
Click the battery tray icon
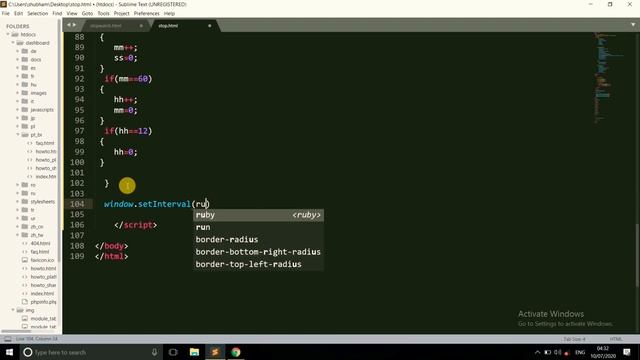(547, 352)
